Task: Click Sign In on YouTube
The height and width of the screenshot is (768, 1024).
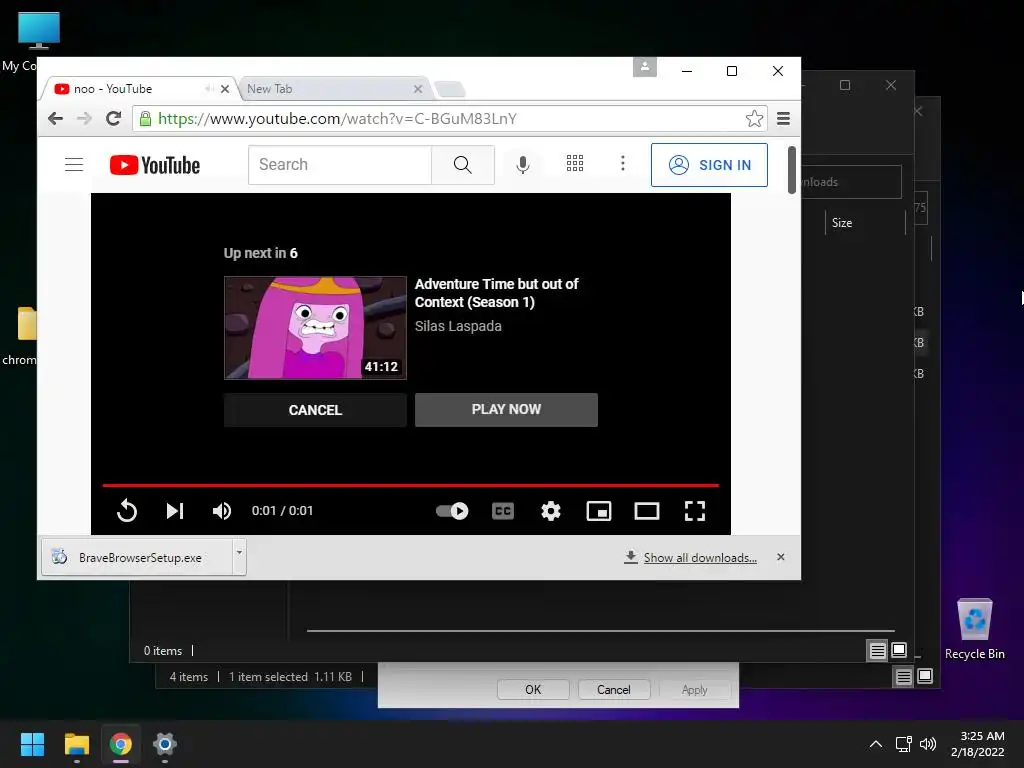Action: (x=709, y=165)
